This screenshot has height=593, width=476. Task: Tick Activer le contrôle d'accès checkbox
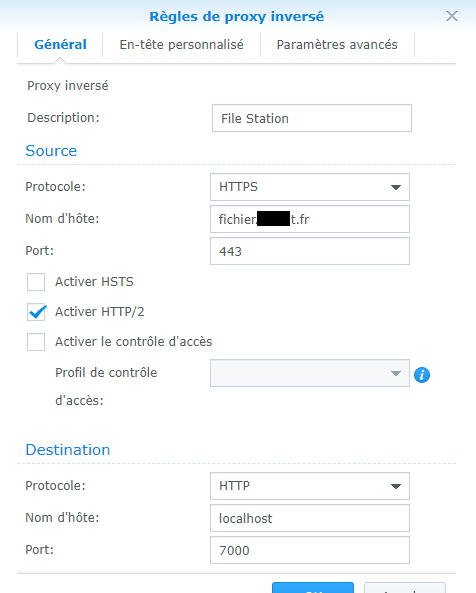point(36,342)
